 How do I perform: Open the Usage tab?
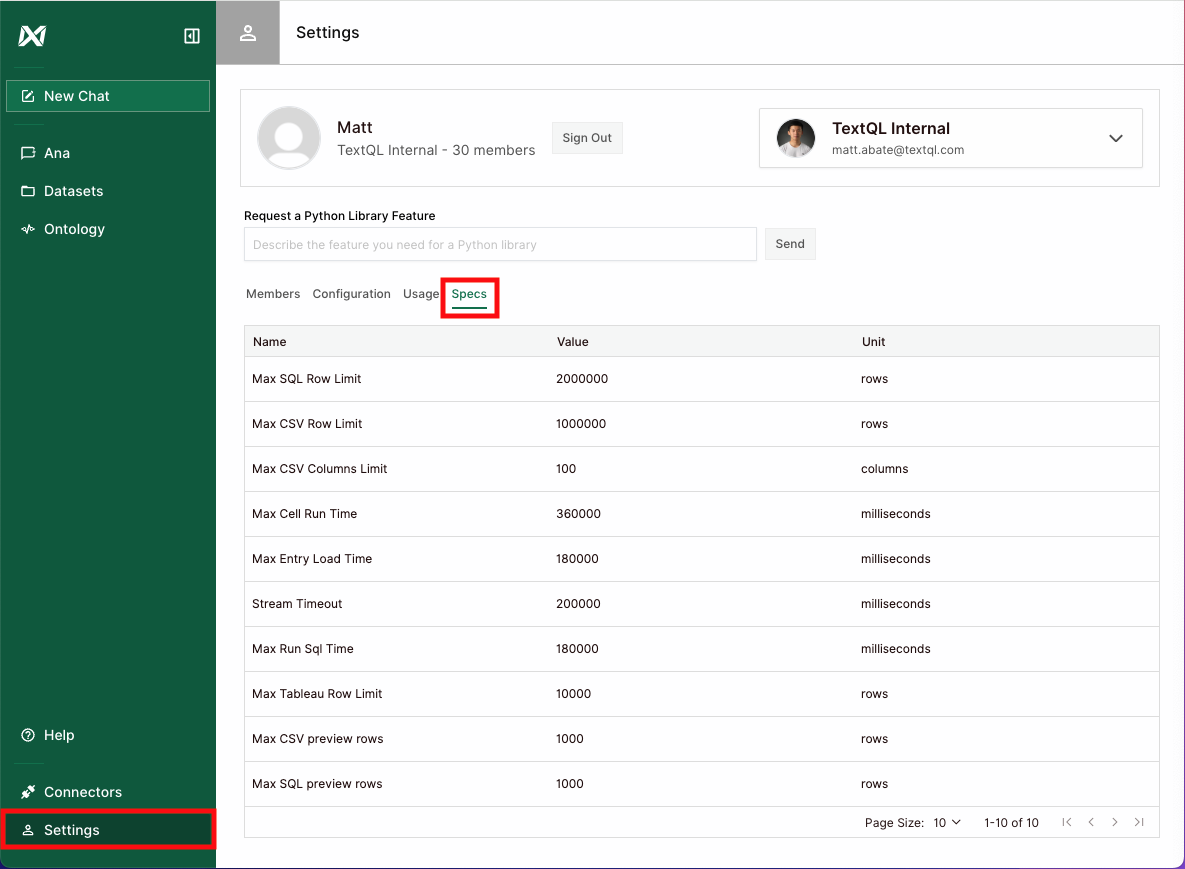(420, 294)
